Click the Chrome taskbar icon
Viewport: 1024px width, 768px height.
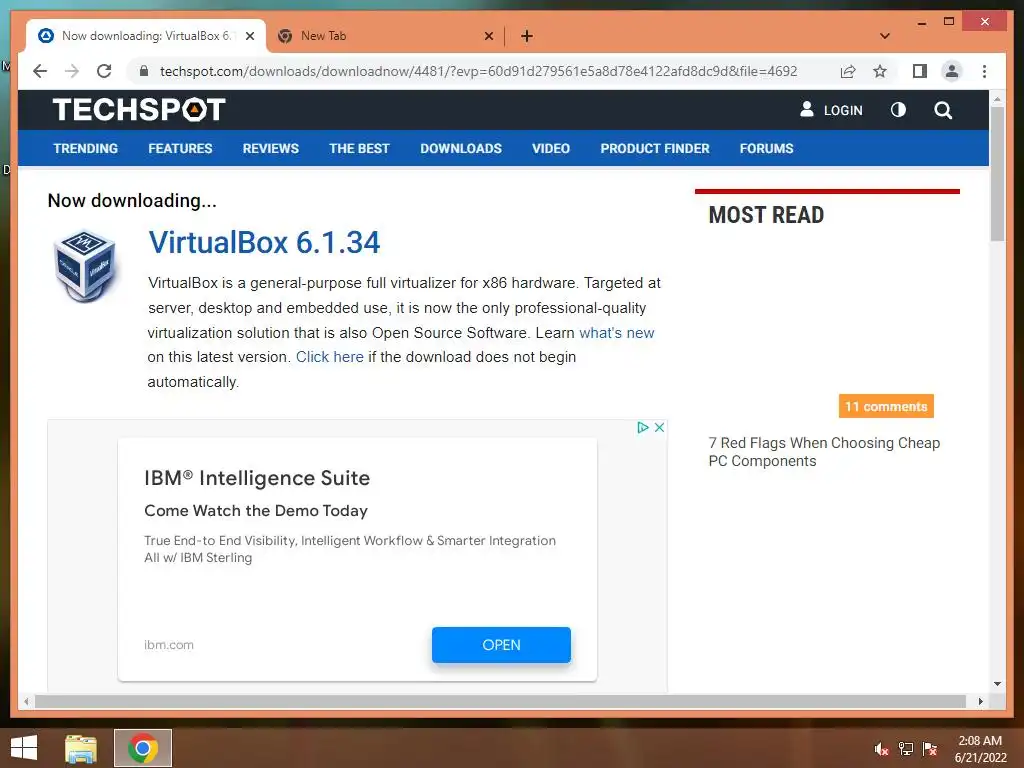pos(143,748)
